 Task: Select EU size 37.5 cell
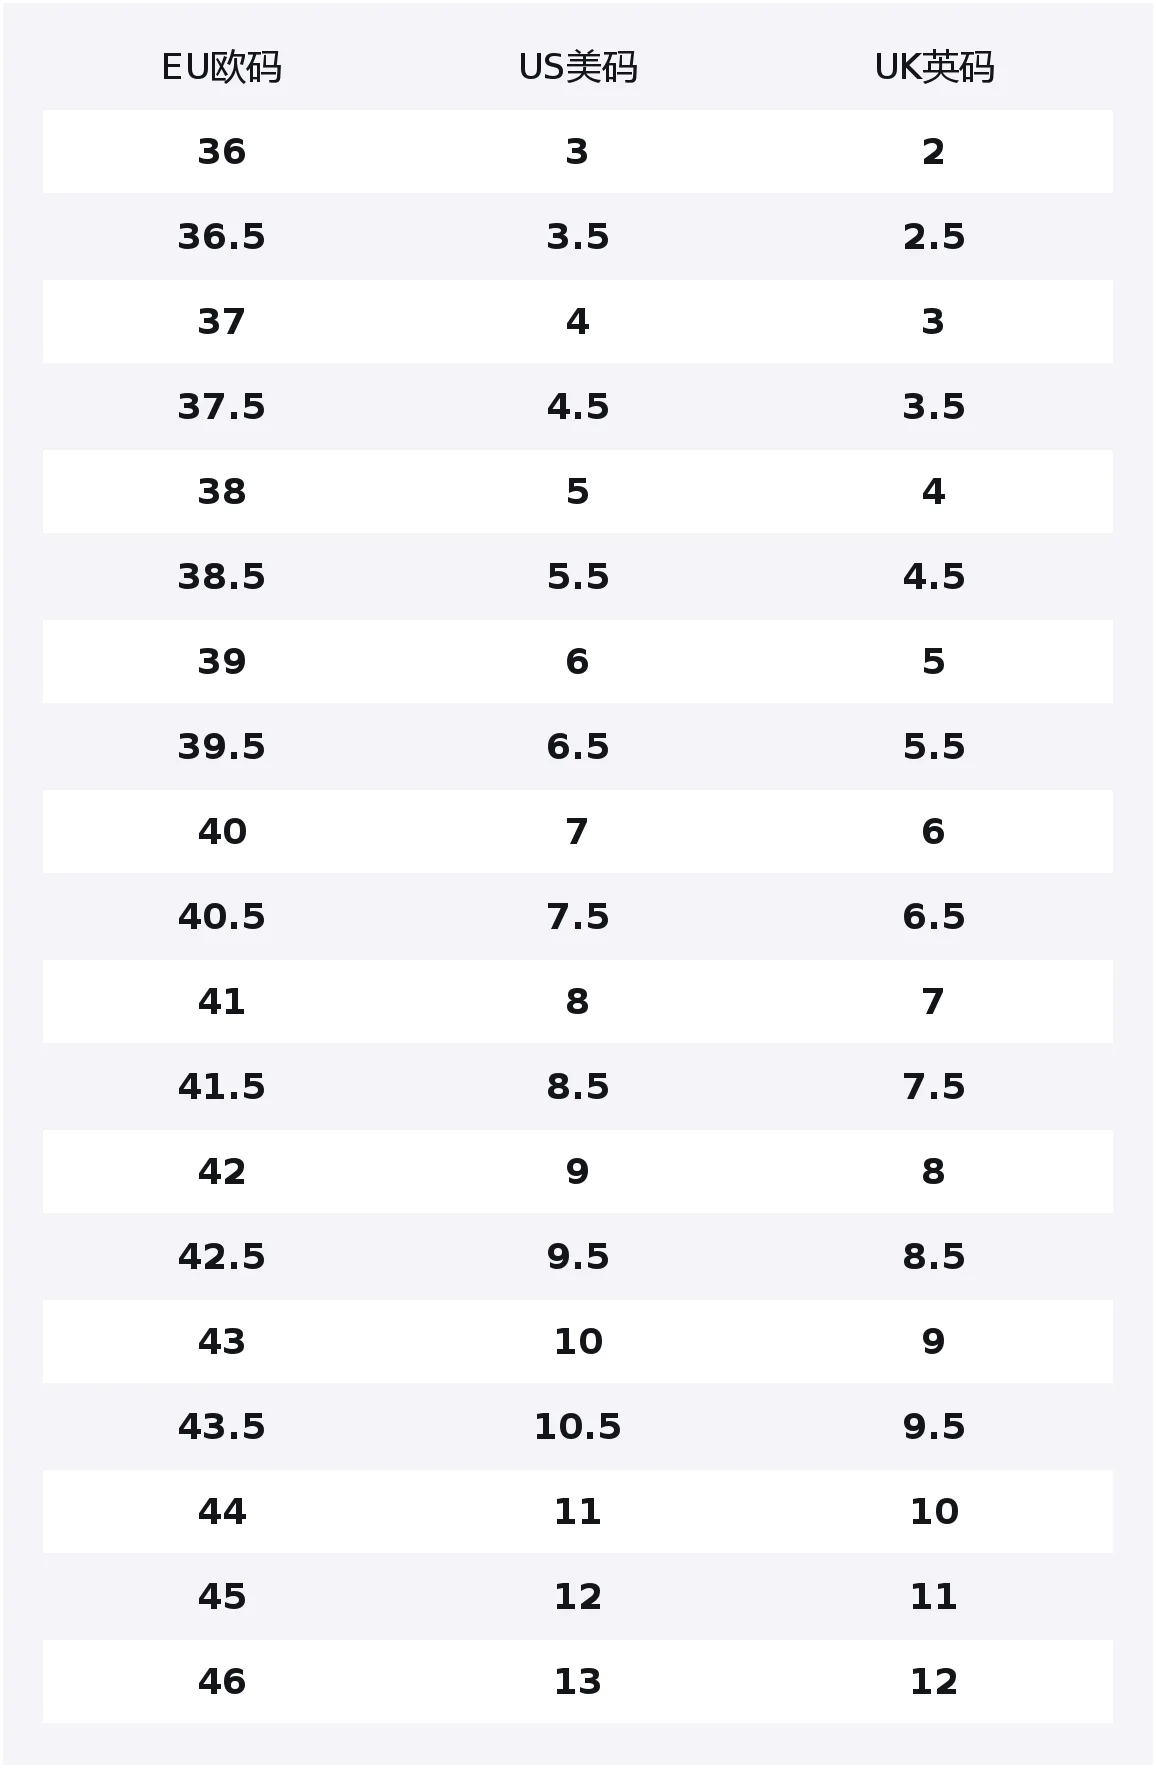[221, 407]
